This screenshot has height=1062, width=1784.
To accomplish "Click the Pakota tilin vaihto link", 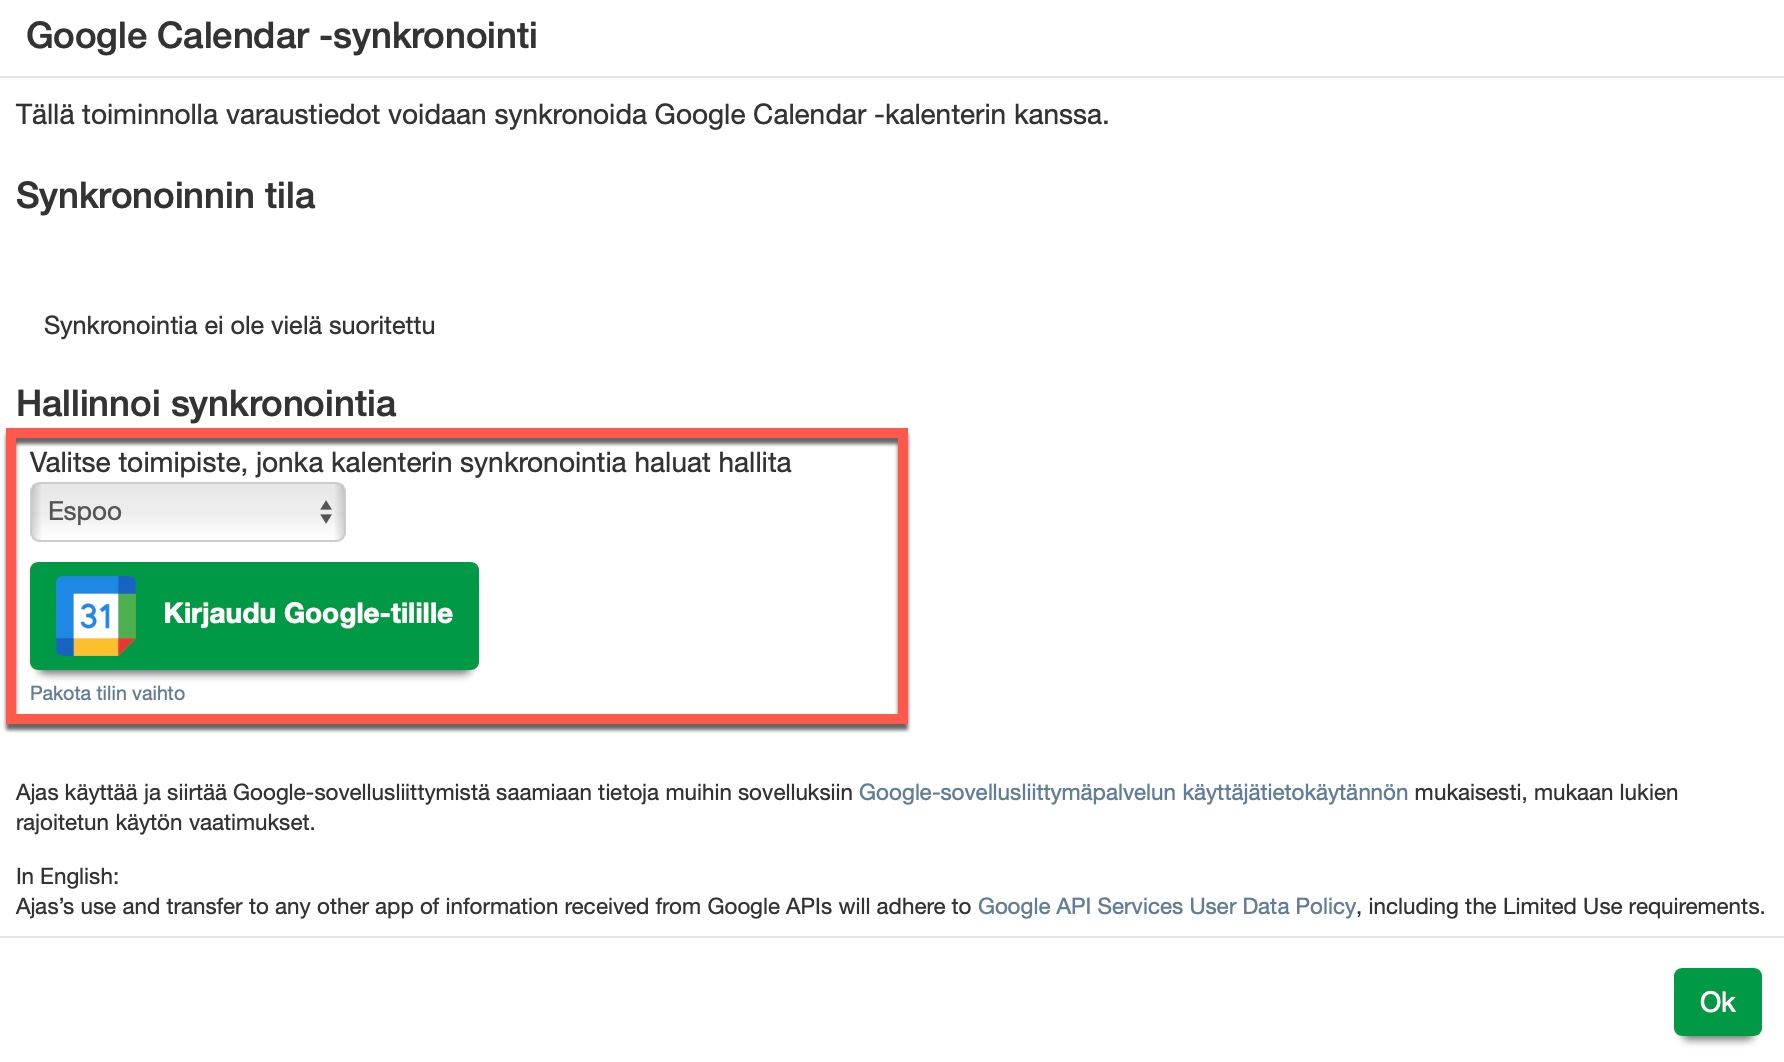I will [107, 693].
